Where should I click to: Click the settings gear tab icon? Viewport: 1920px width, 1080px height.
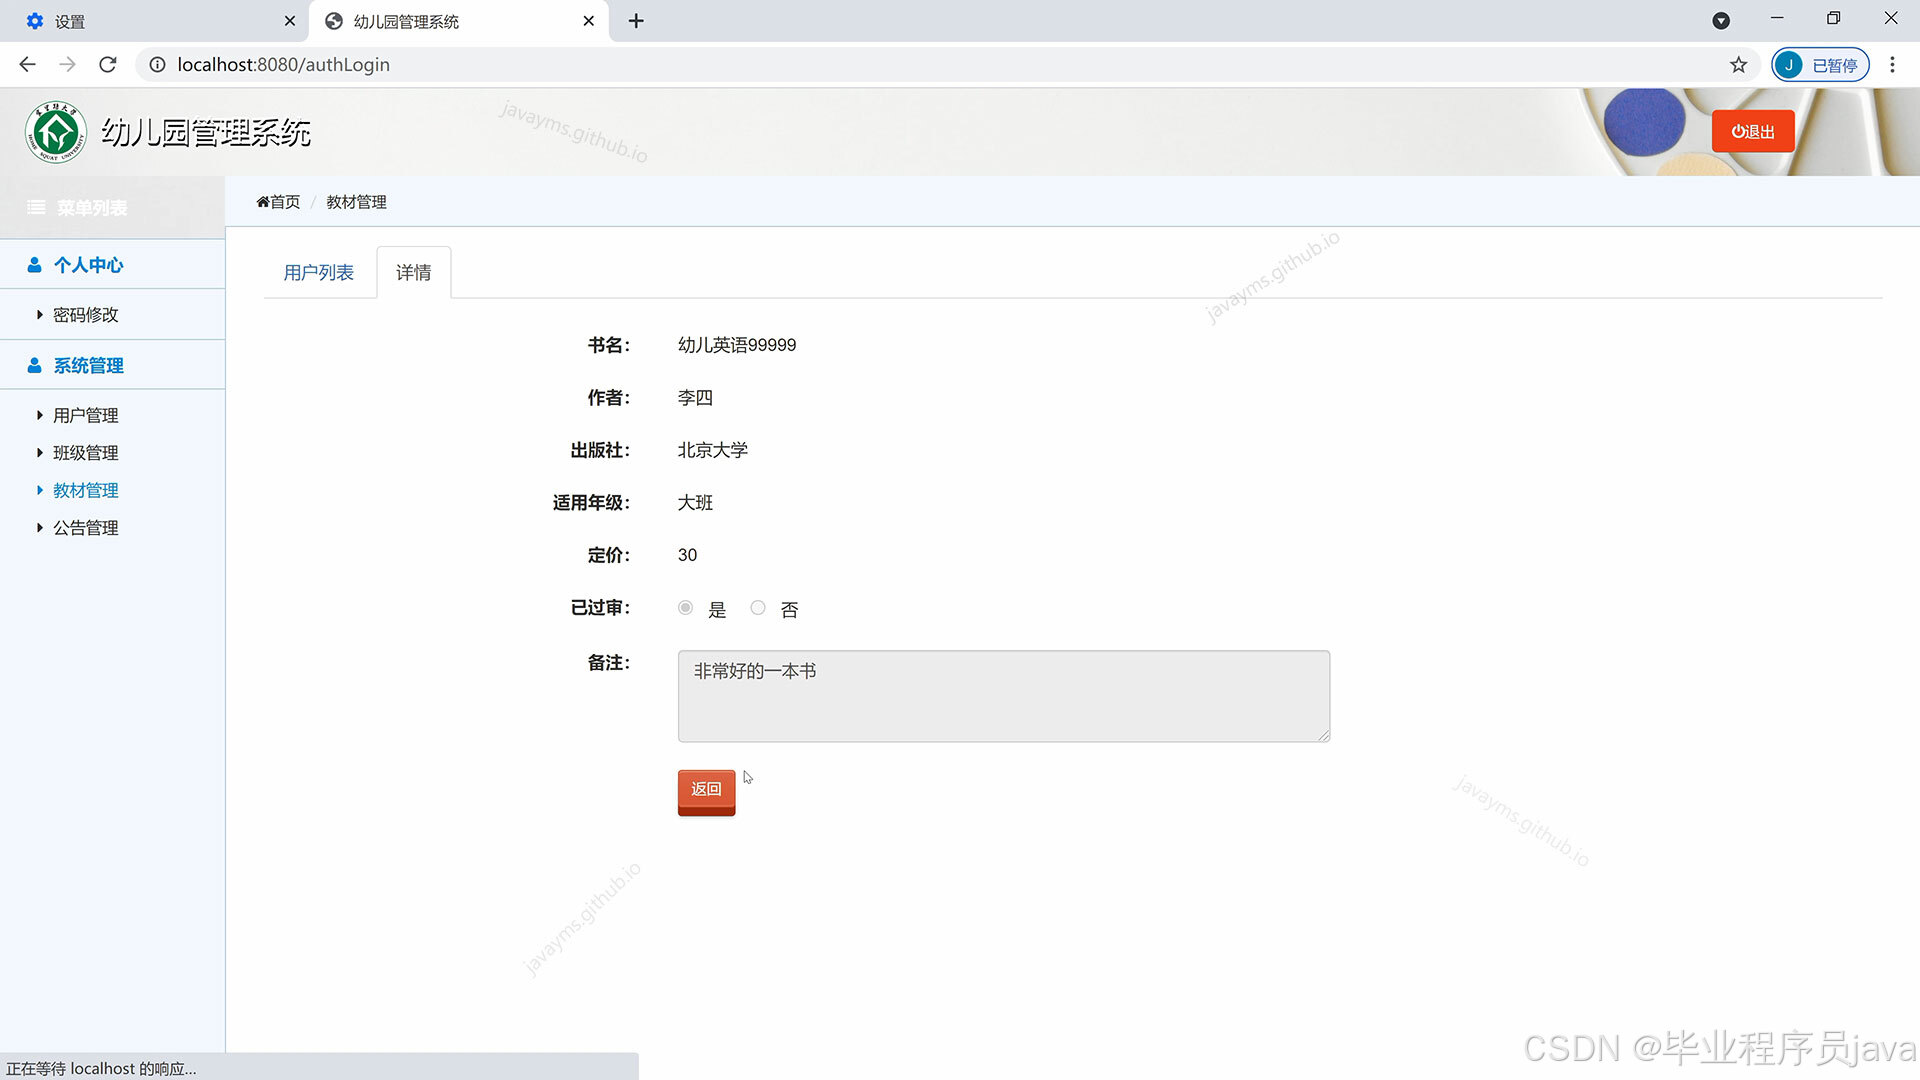pos(35,21)
